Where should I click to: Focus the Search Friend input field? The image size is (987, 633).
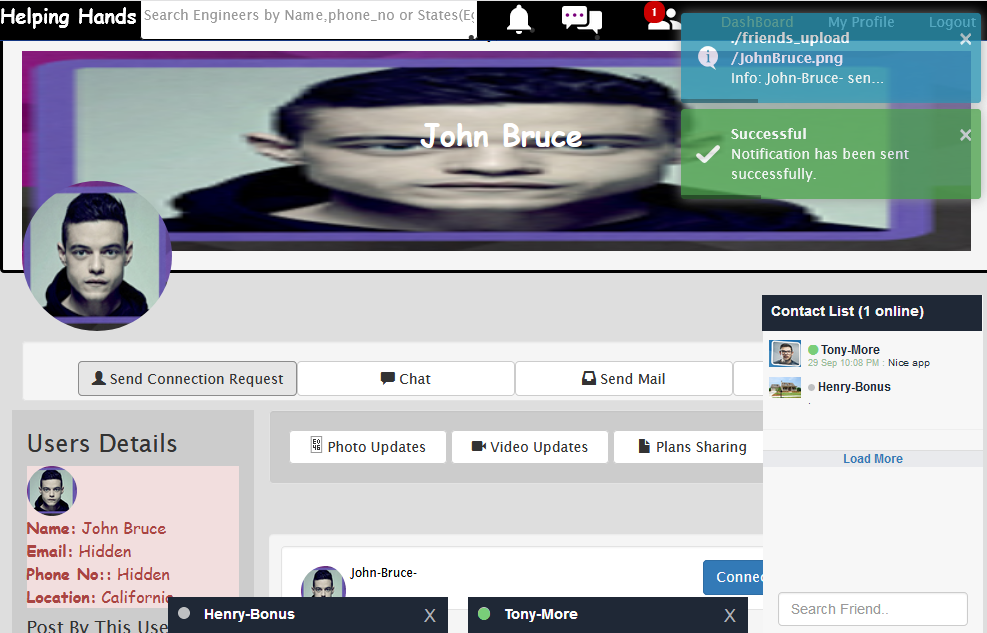pos(872,609)
